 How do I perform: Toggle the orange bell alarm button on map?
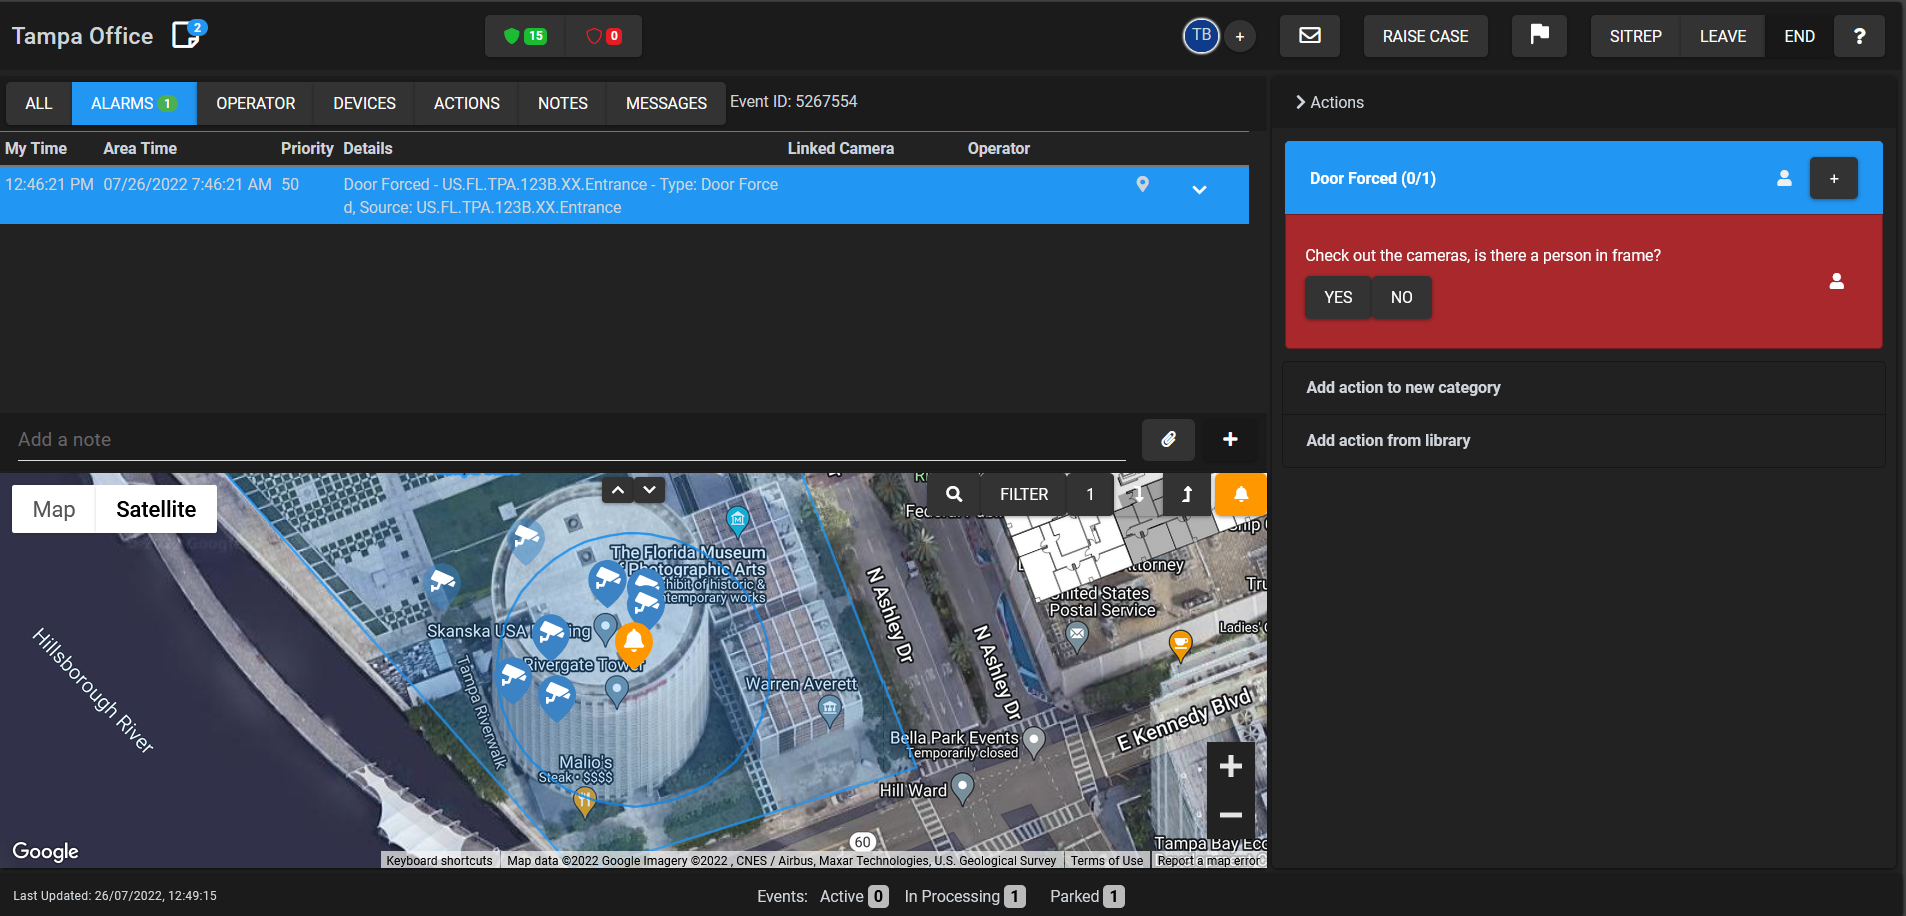1240,494
